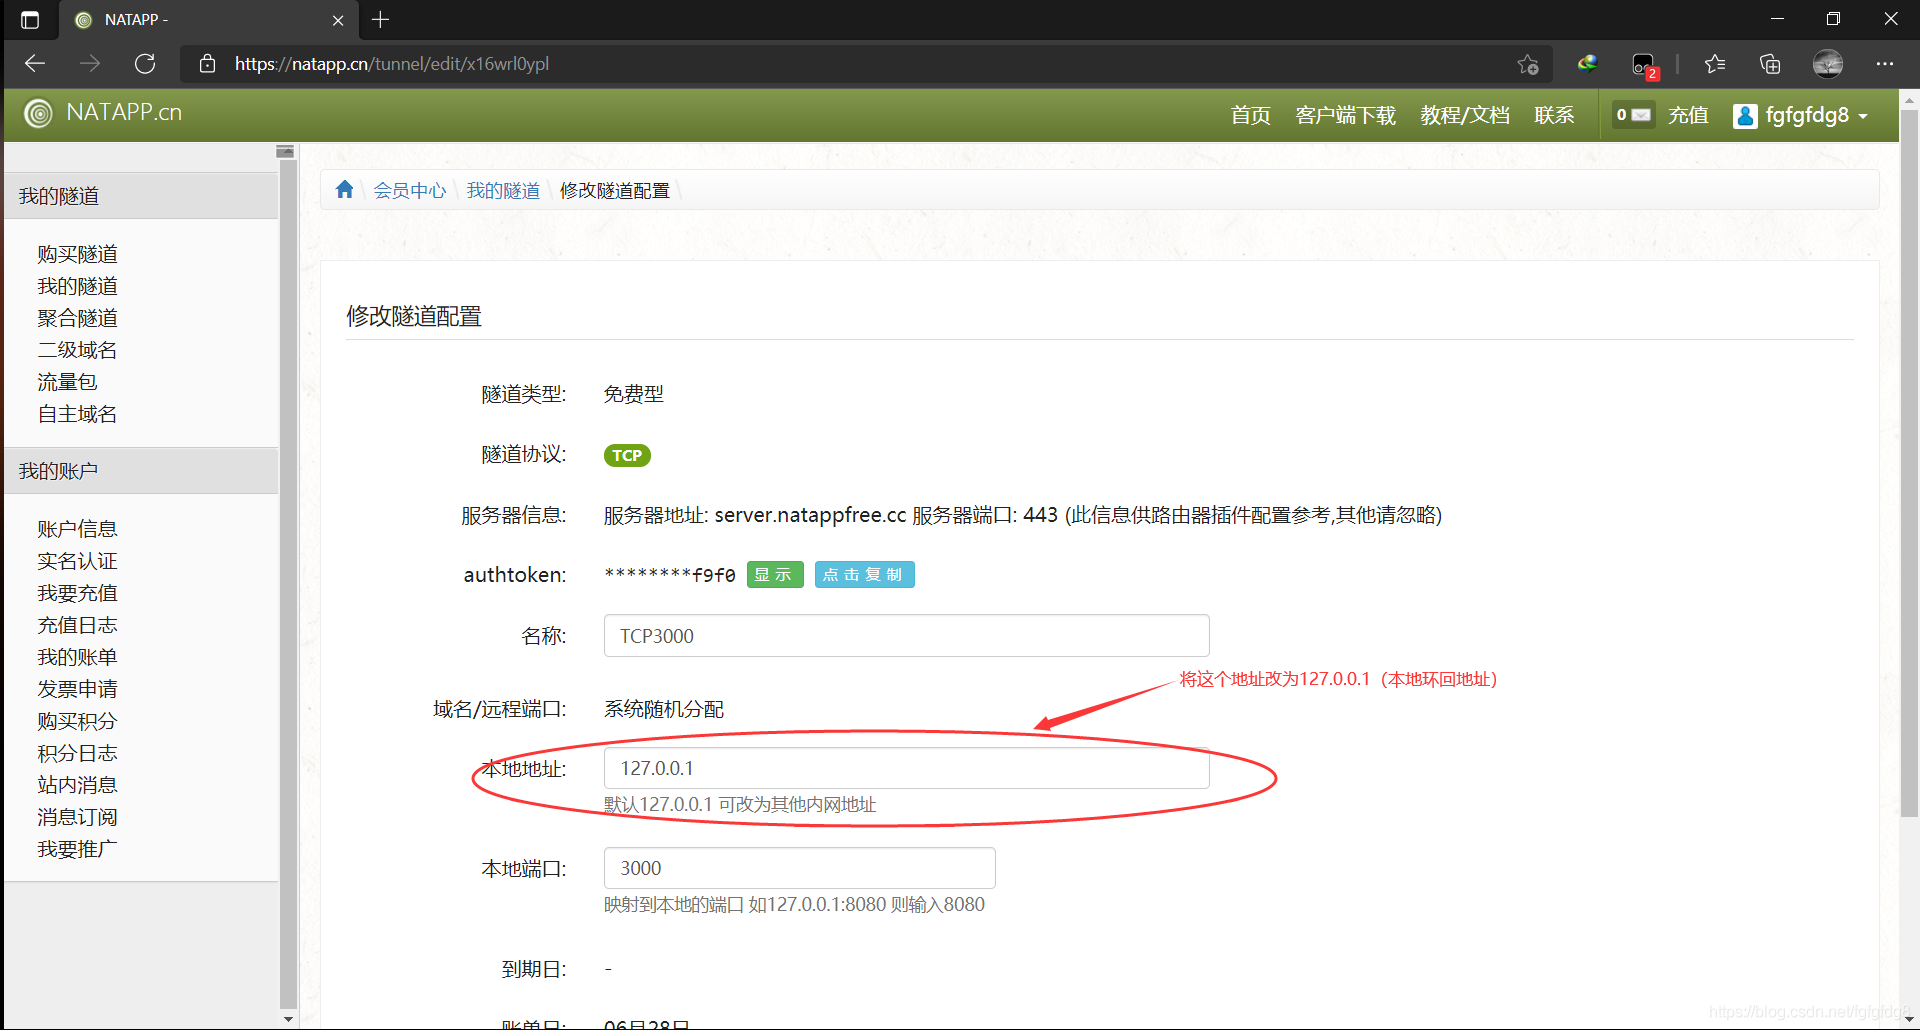1920x1030 pixels.
Task: Open 流量包 in sidebar
Action: (x=68, y=382)
